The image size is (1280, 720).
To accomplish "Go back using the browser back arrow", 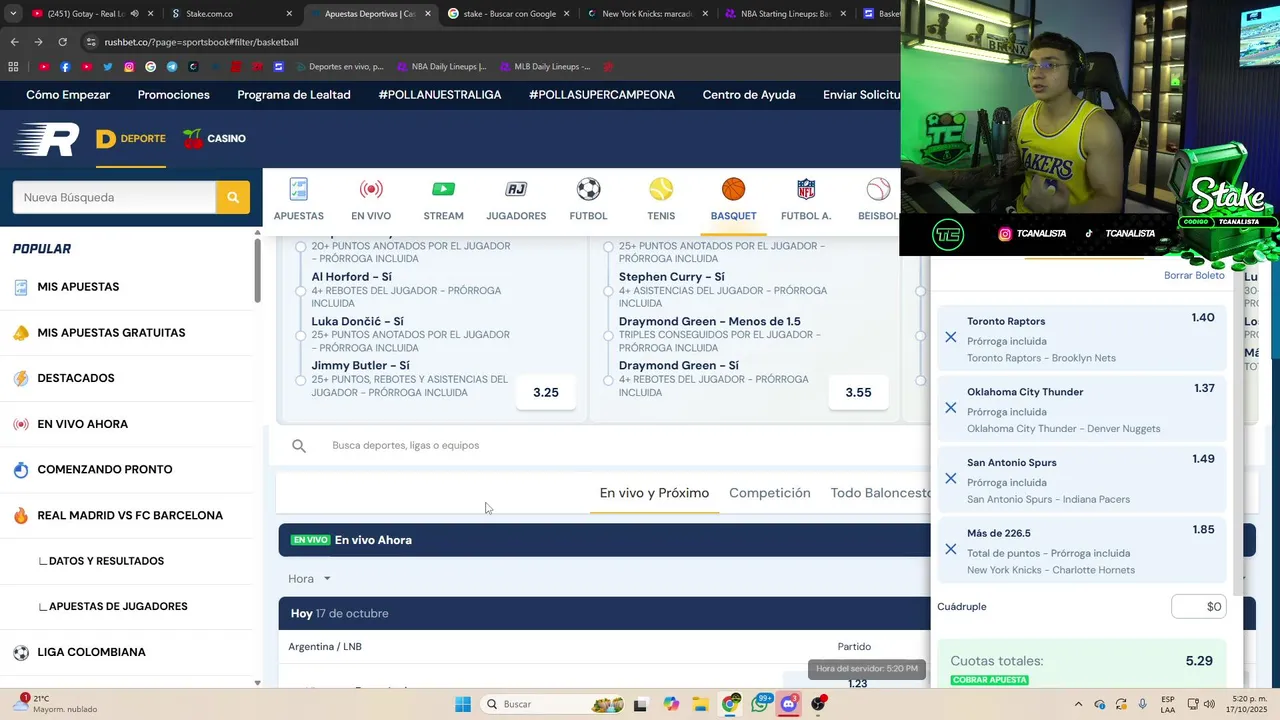I will [14, 42].
